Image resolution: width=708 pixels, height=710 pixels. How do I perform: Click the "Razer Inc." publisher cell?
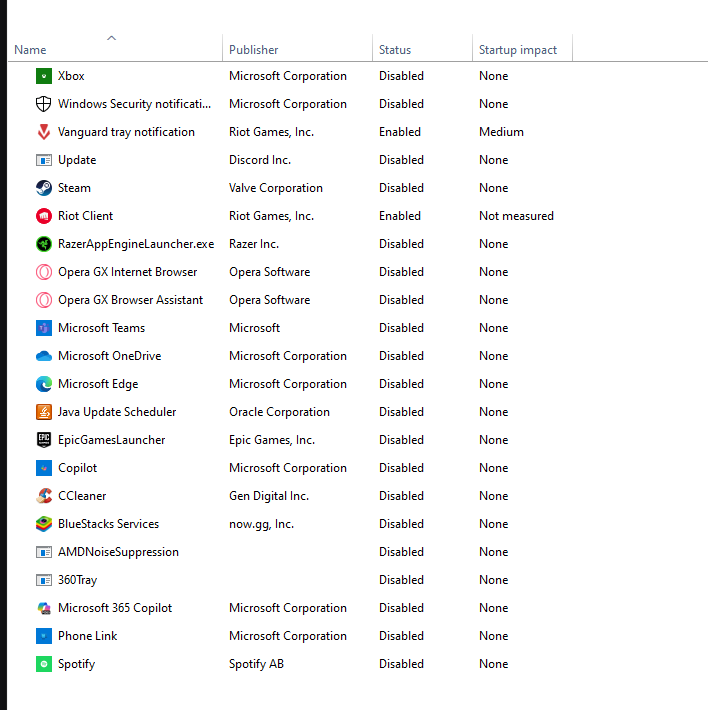coord(254,244)
